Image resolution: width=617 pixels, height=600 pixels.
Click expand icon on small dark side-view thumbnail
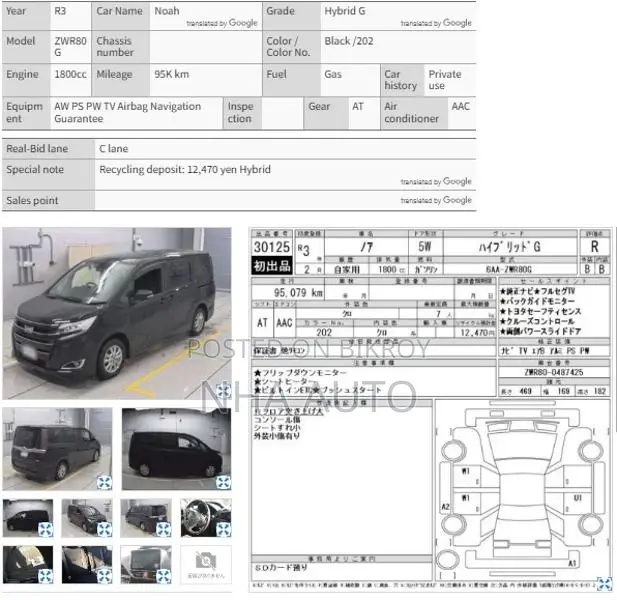coord(46,530)
